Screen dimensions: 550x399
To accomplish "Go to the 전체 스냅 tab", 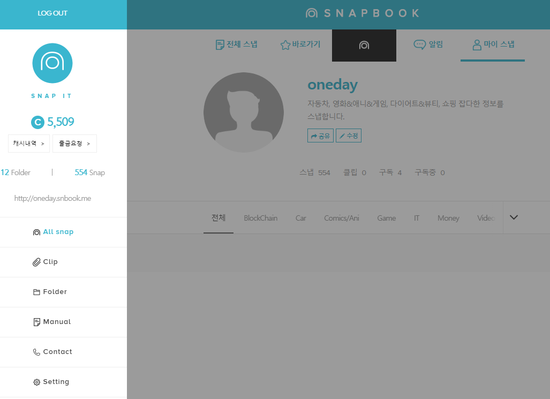I will (x=236, y=45).
